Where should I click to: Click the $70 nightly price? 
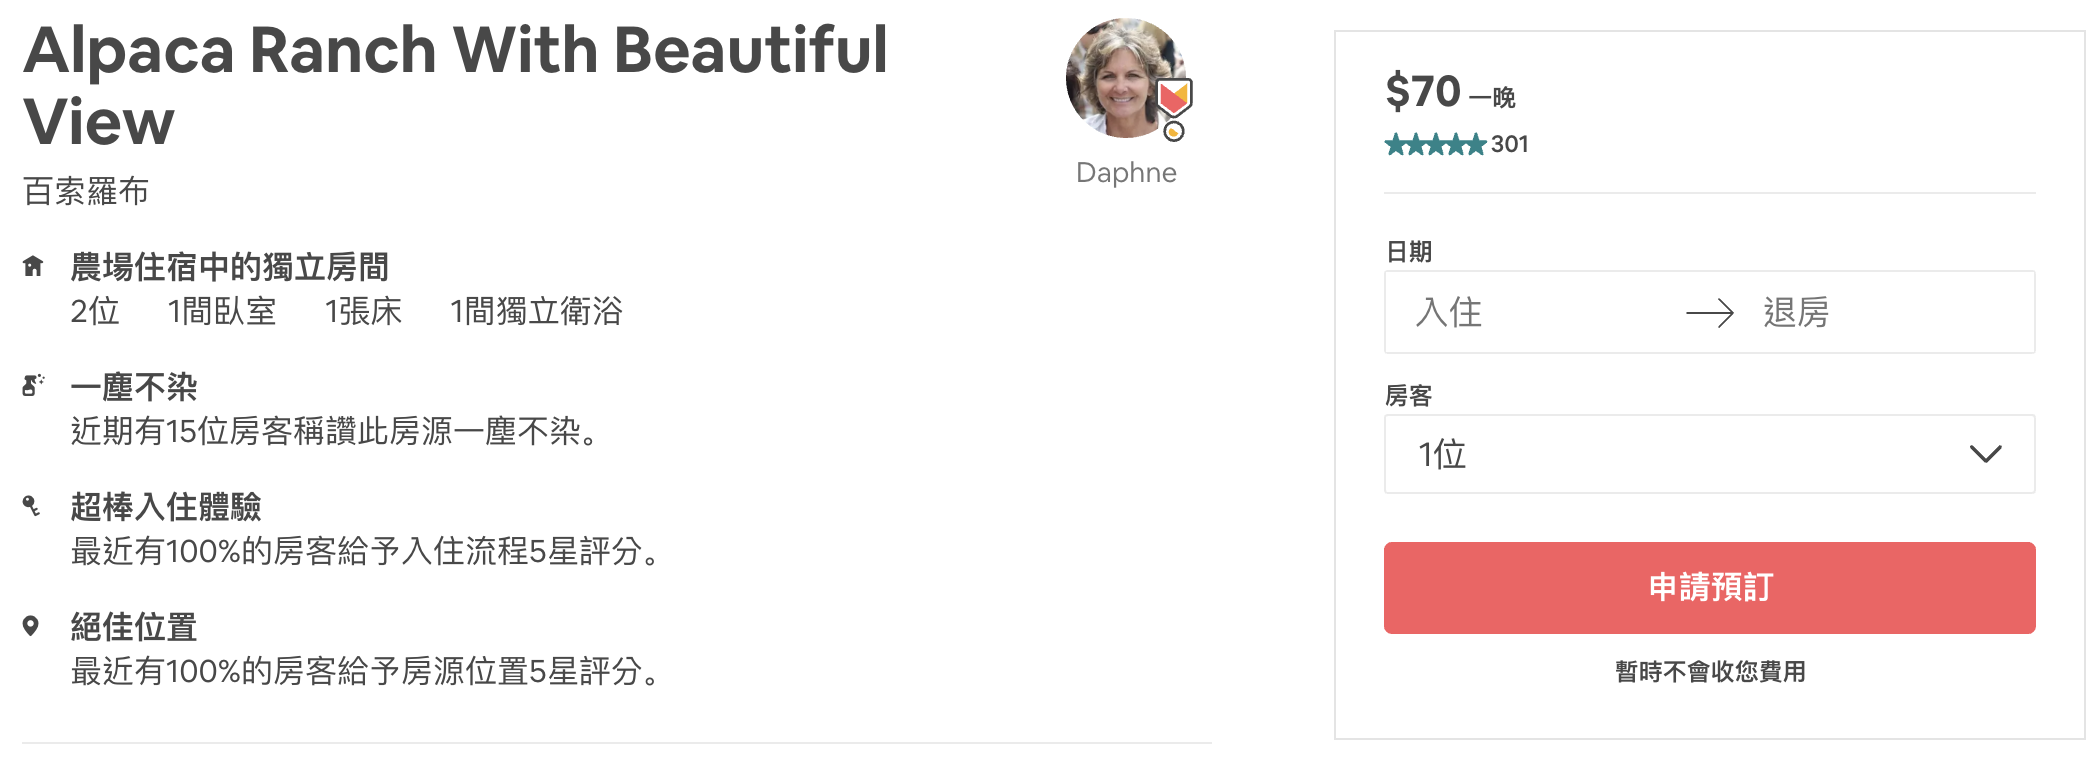coord(1423,92)
